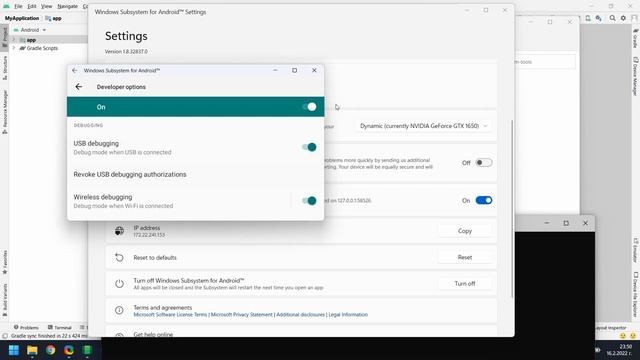
Task: Open the Gradle panel tab on right edge
Action: (x=636, y=38)
